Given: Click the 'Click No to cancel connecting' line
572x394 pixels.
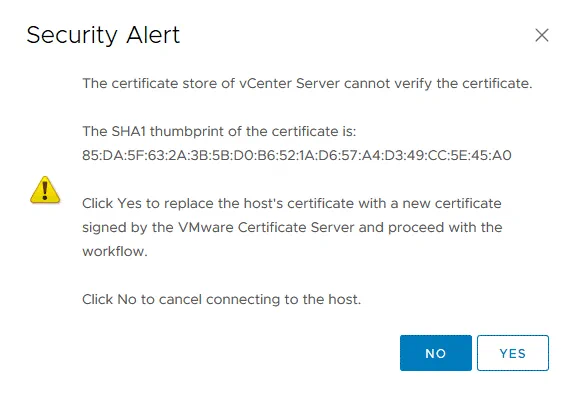Looking at the screenshot, I should coord(221,300).
